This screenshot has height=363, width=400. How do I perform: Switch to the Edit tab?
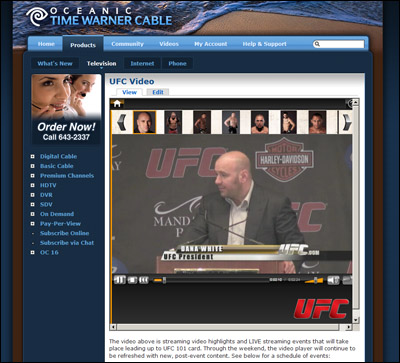click(x=158, y=92)
